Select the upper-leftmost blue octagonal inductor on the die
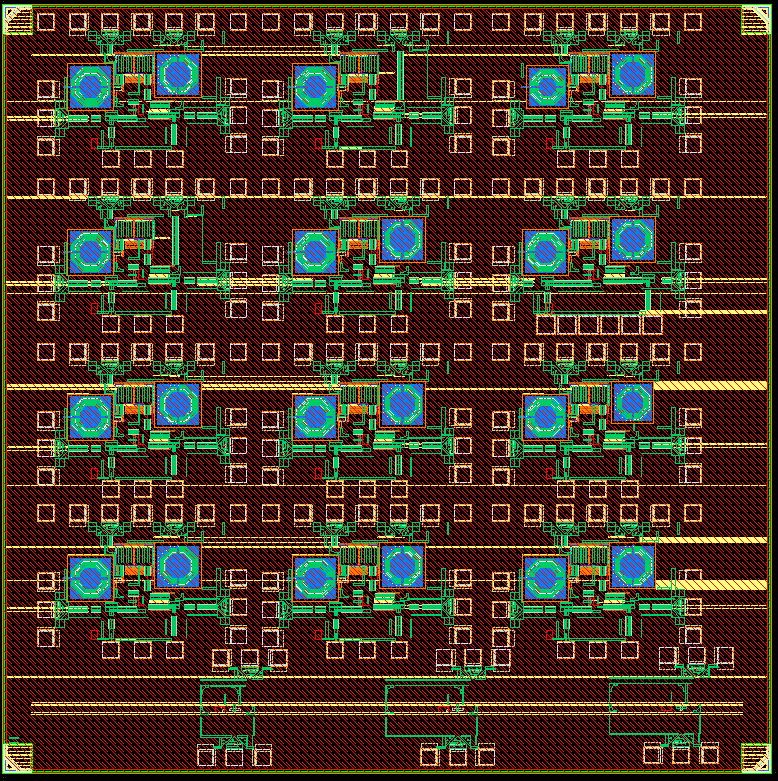The height and width of the screenshot is (781, 778). (x=90, y=87)
